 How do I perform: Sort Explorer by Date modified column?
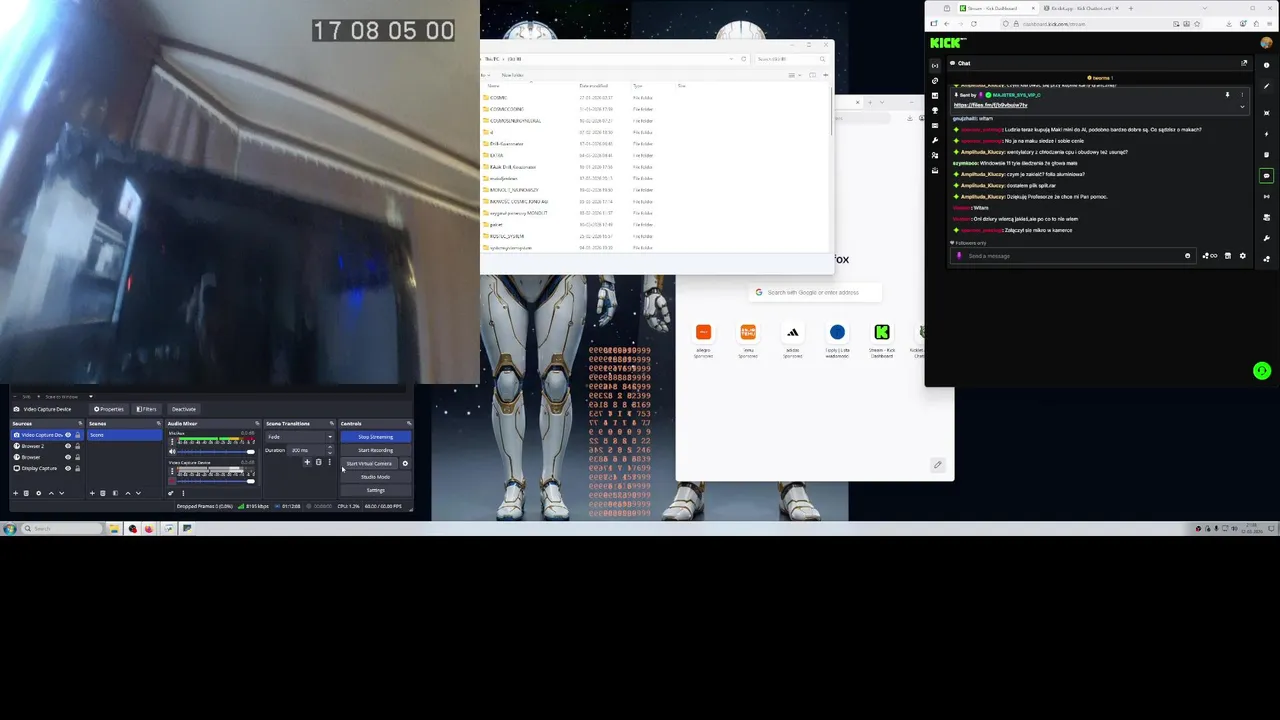click(594, 86)
